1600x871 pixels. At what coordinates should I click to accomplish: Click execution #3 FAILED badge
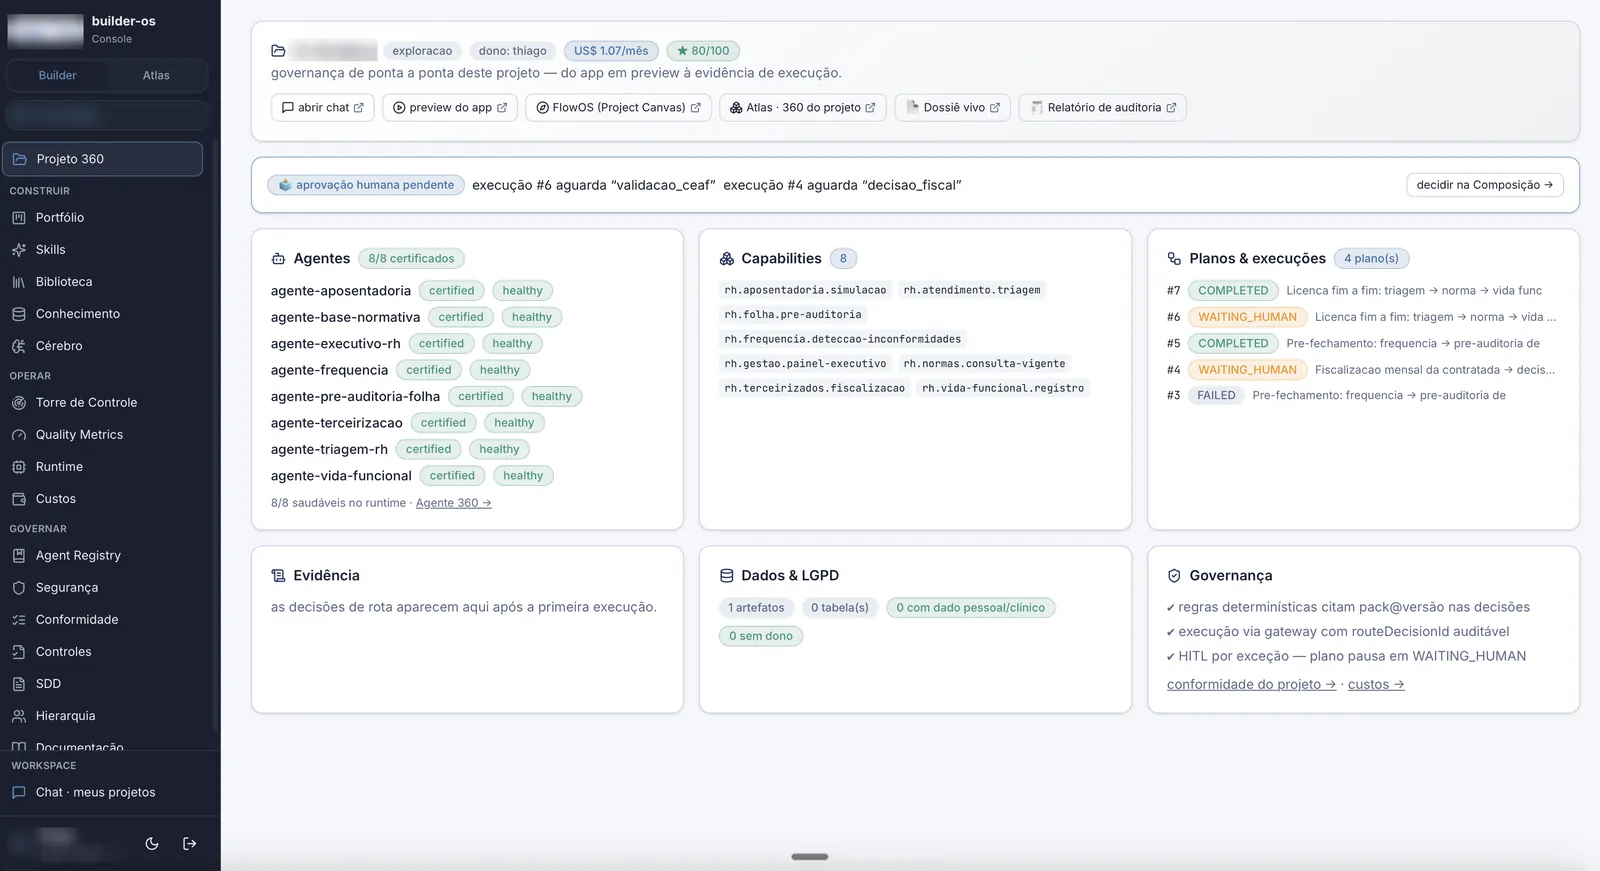click(1216, 395)
